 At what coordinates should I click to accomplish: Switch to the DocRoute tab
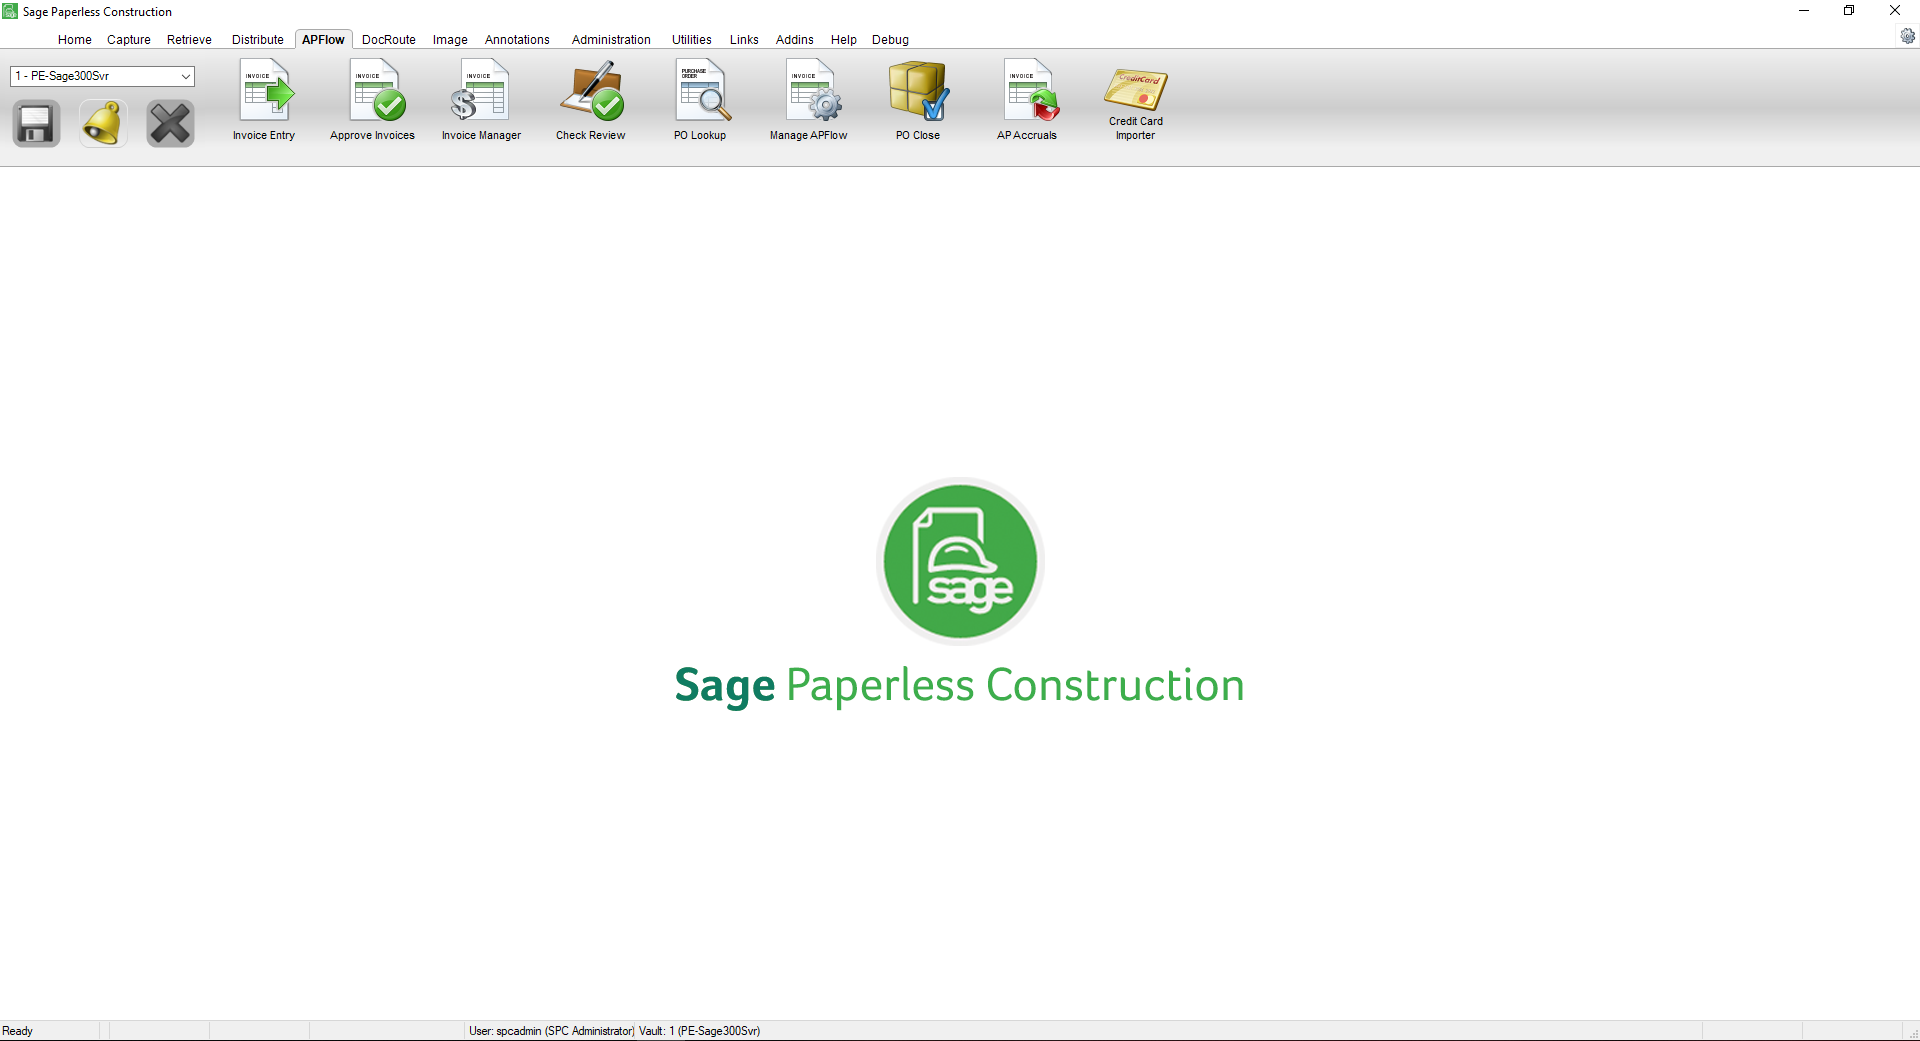[389, 40]
